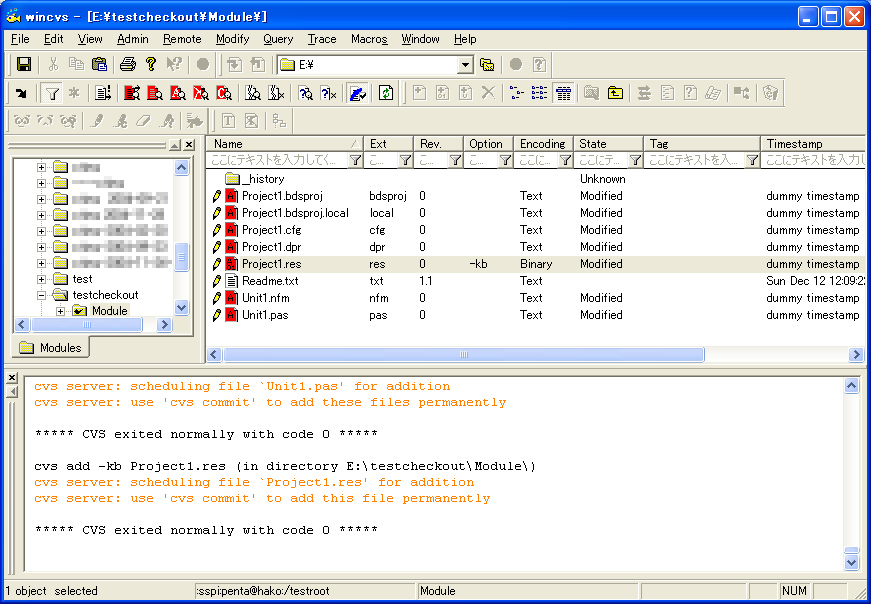Toggle the show unknown files filter
Image resolution: width=871 pixels, height=604 pixels.
coord(253,93)
